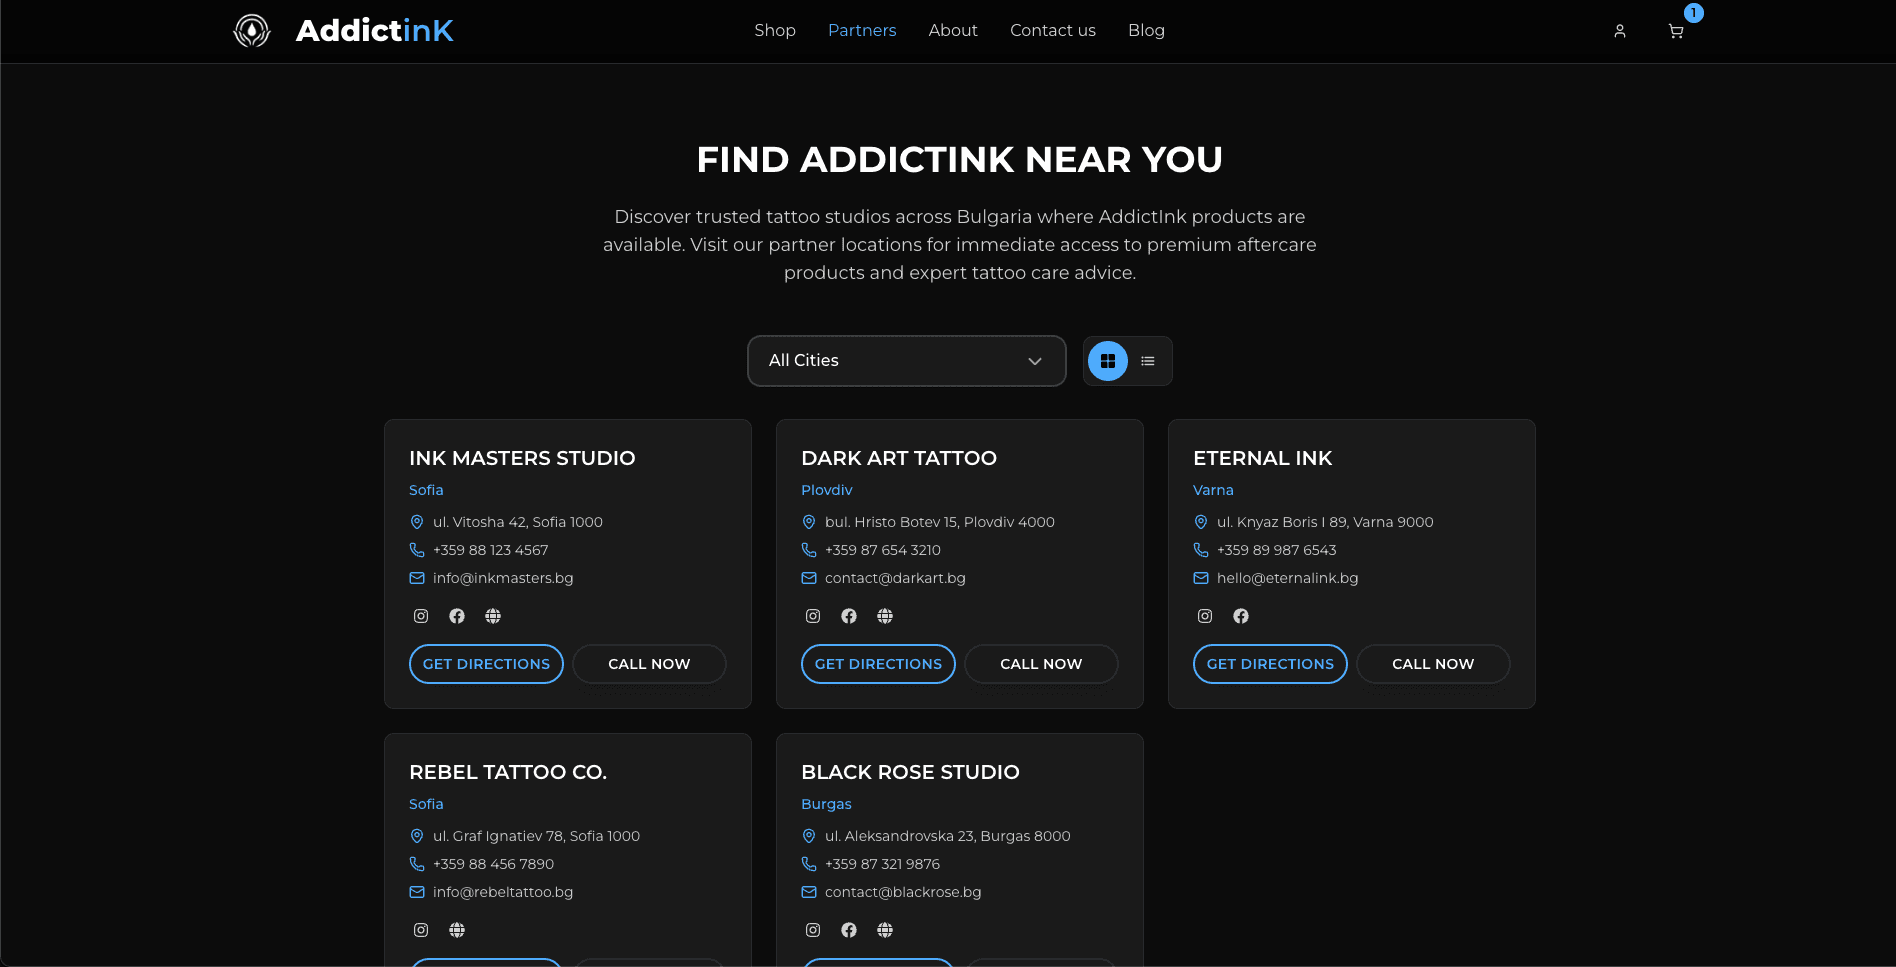Open the user account icon
The width and height of the screenshot is (1896, 967).
click(x=1620, y=31)
